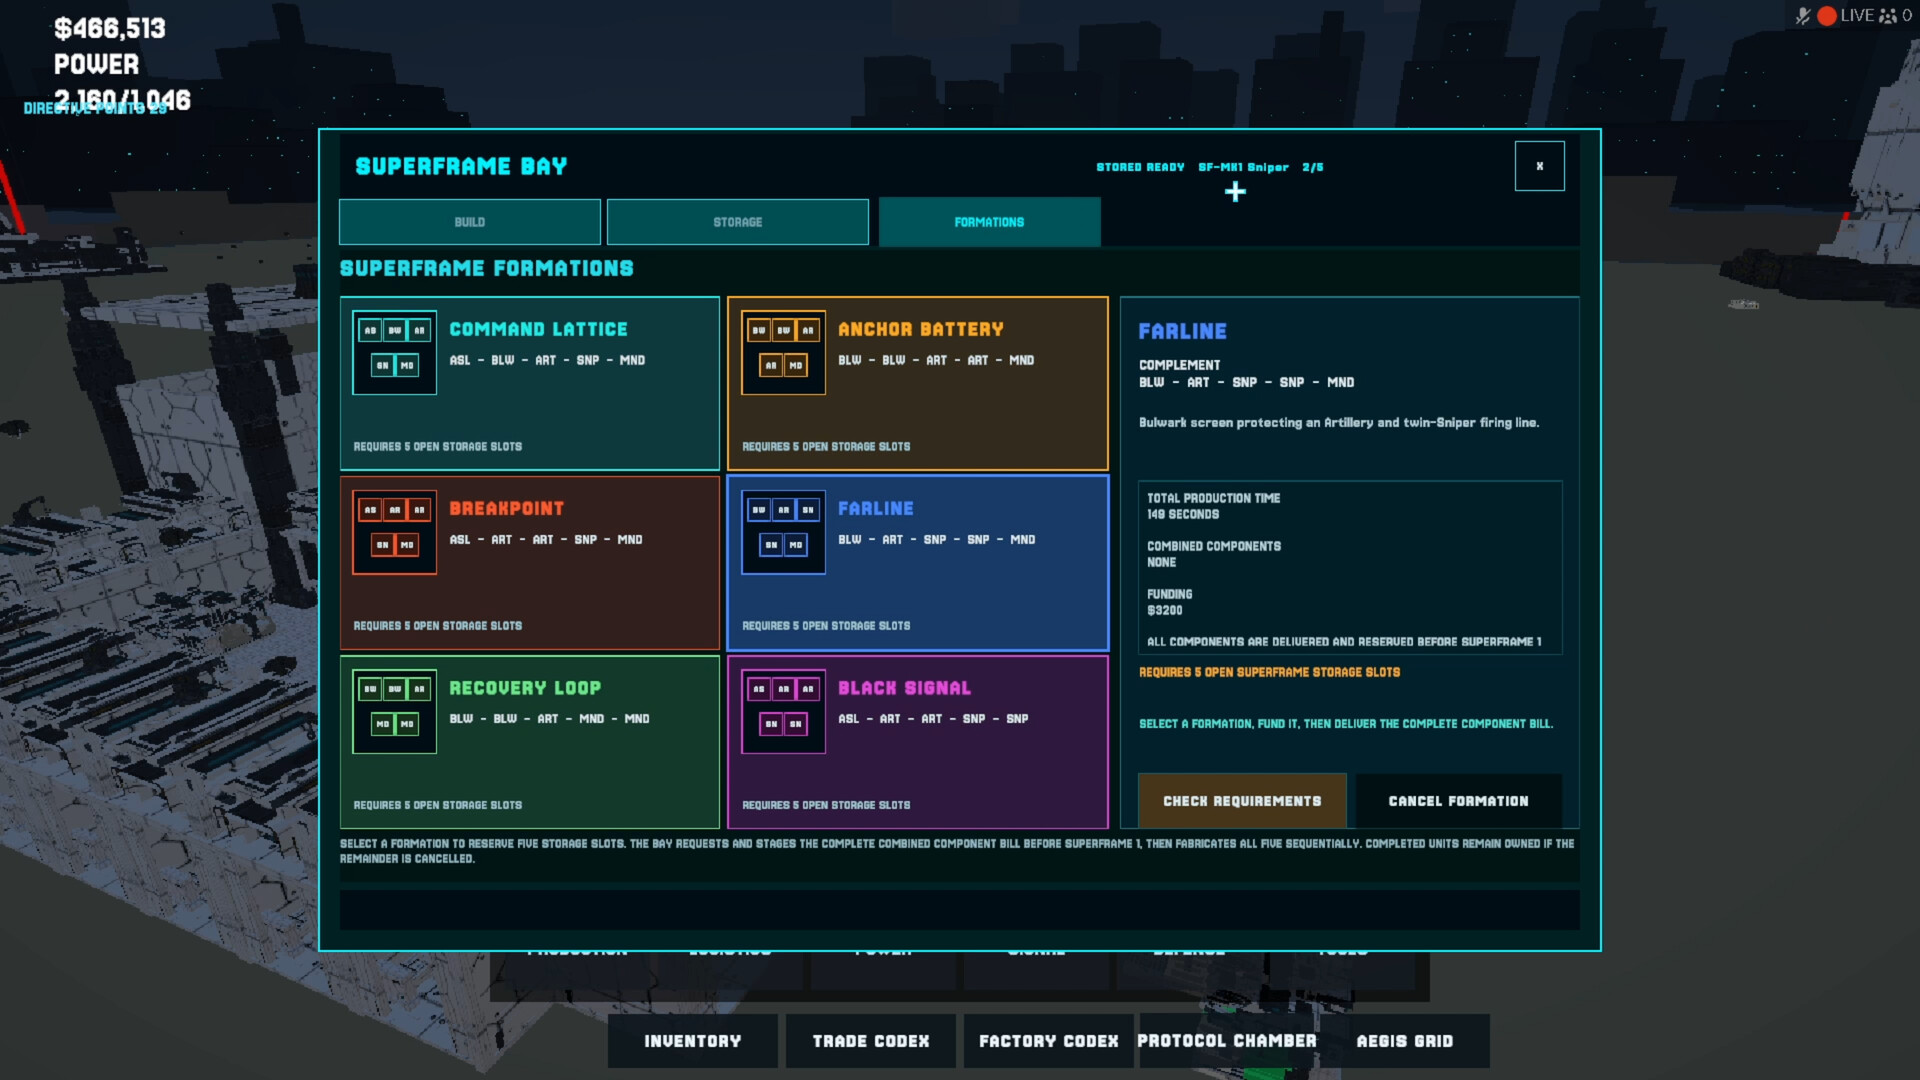Close the Superframe Bay window
The height and width of the screenshot is (1080, 1920).
(1539, 166)
